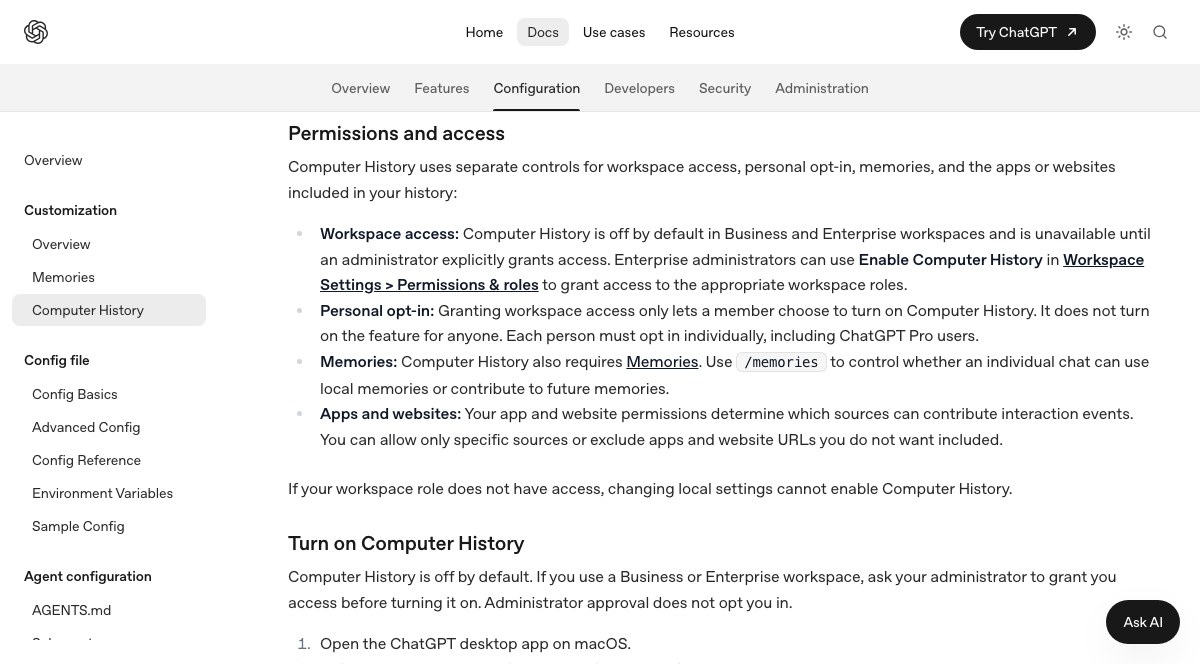Click the bold Workspace access: label
Image resolution: width=1200 pixels, height=664 pixels.
coord(389,233)
